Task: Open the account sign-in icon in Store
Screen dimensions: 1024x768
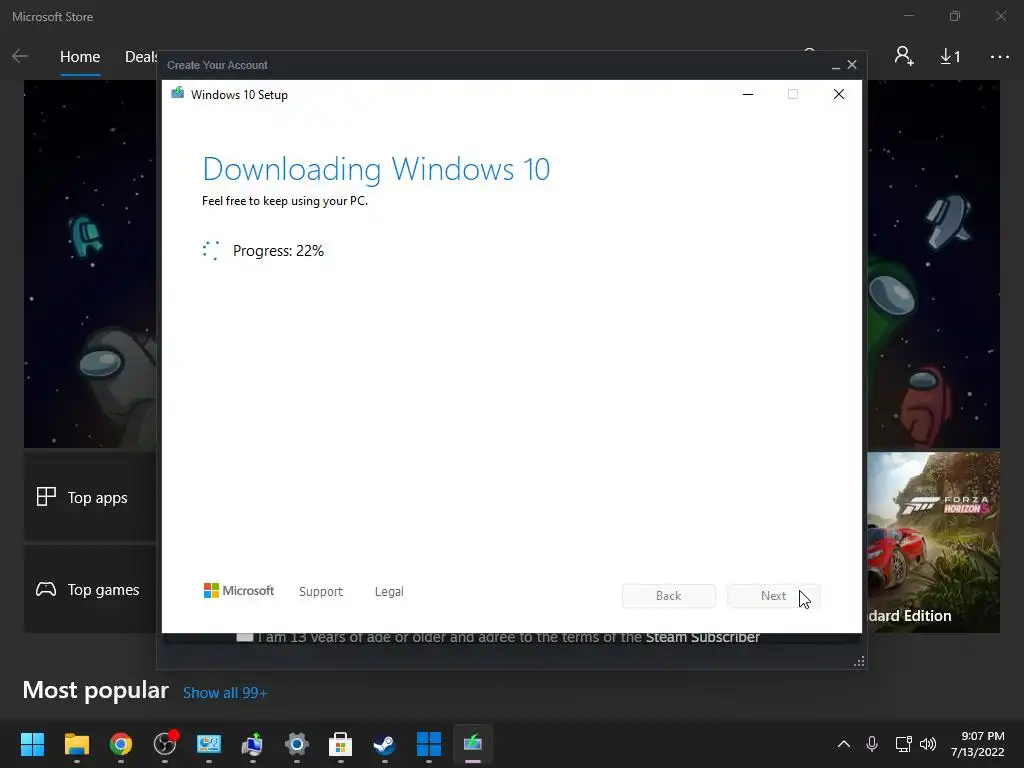Action: click(x=904, y=56)
